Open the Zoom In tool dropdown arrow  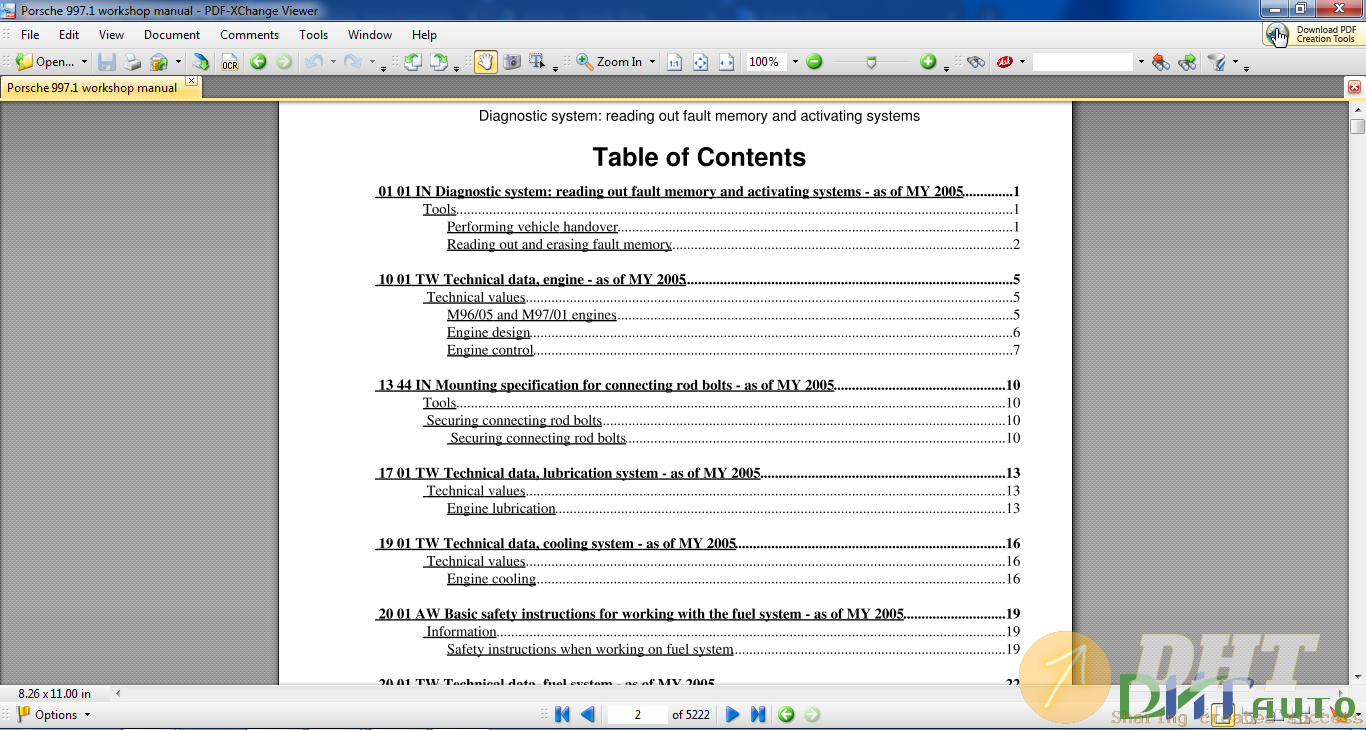(x=652, y=62)
